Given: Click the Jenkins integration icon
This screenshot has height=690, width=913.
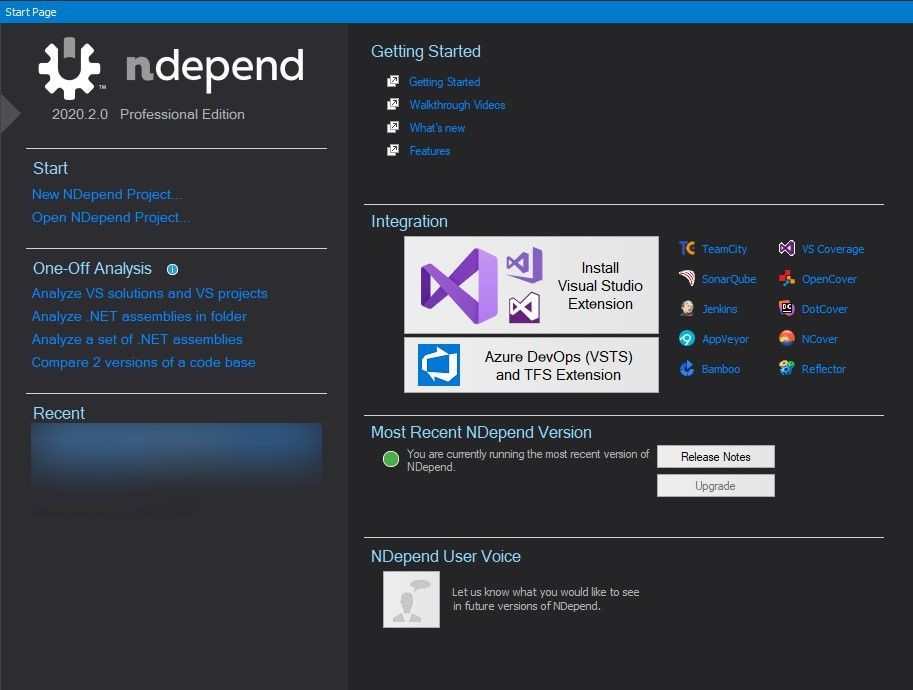Looking at the screenshot, I should point(687,308).
